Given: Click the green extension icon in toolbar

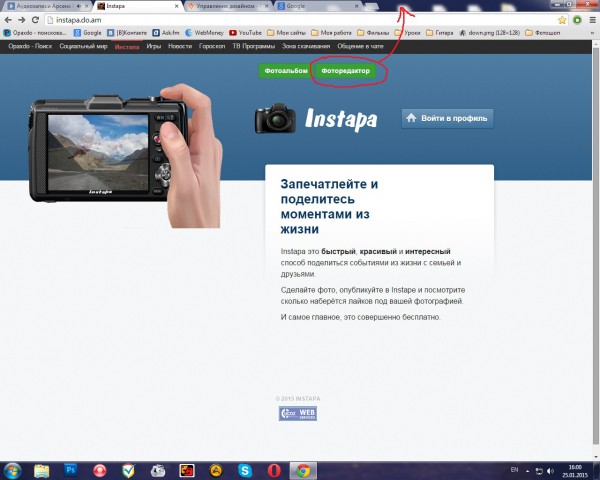Looking at the screenshot, I should [577, 20].
